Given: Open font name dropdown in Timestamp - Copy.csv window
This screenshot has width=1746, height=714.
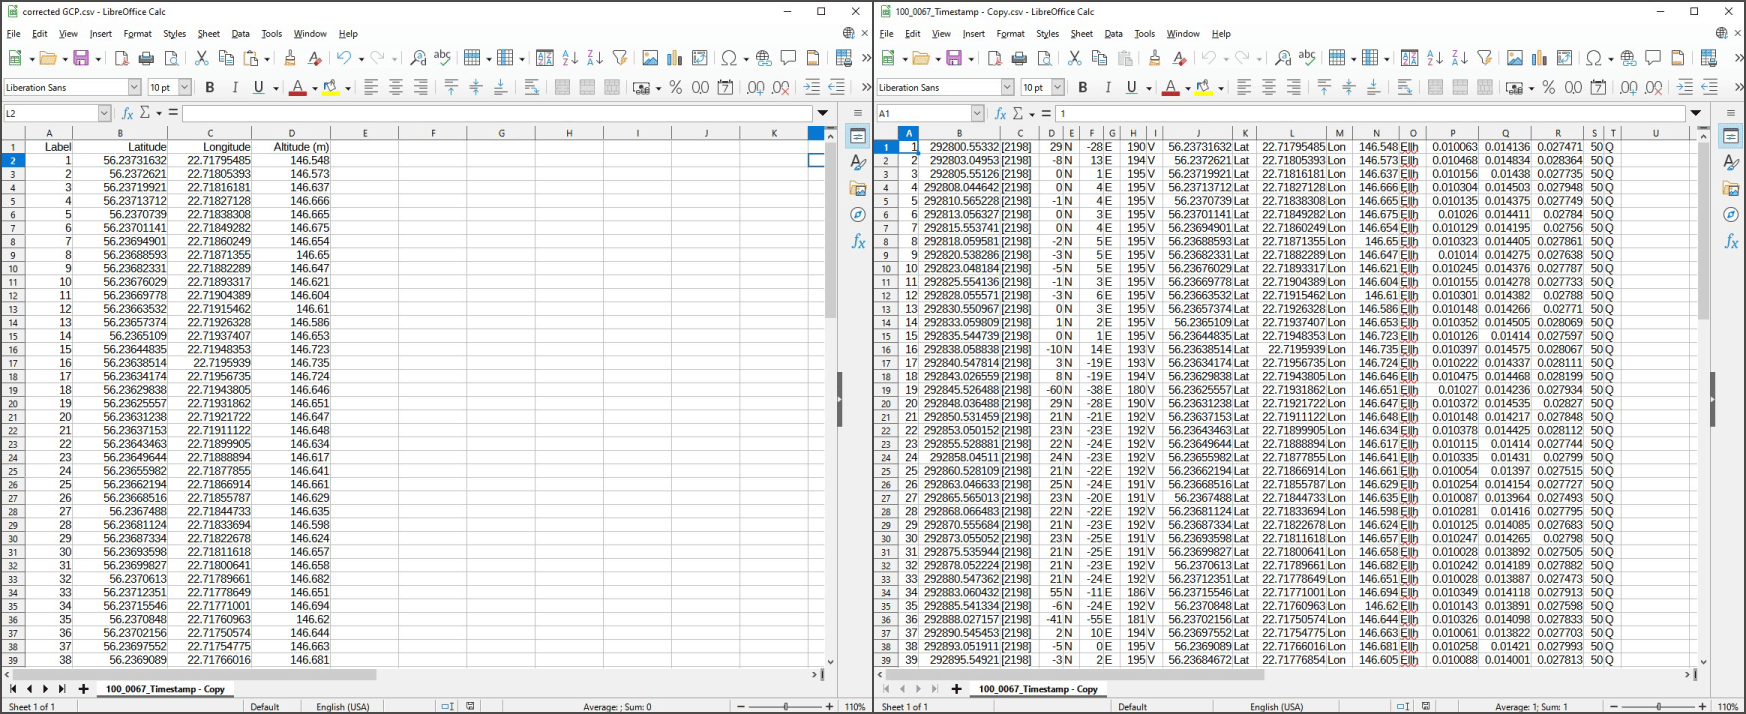Looking at the screenshot, I should tap(1007, 87).
